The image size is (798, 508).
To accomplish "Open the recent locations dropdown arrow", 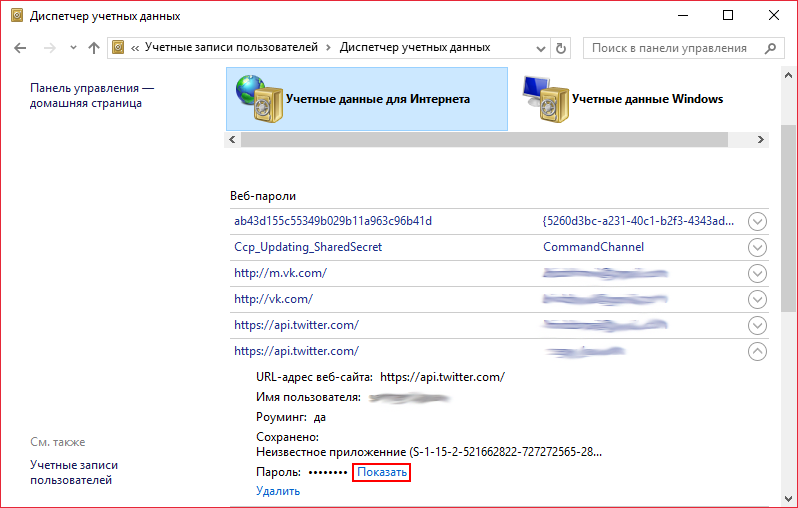I will (x=73, y=48).
